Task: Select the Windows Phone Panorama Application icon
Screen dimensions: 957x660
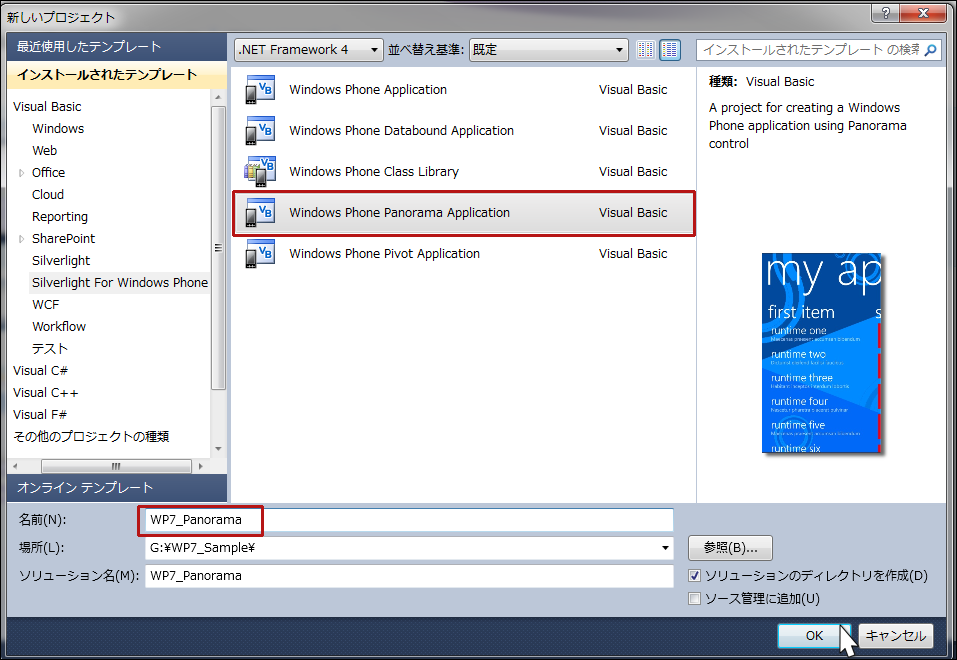Action: click(x=260, y=212)
